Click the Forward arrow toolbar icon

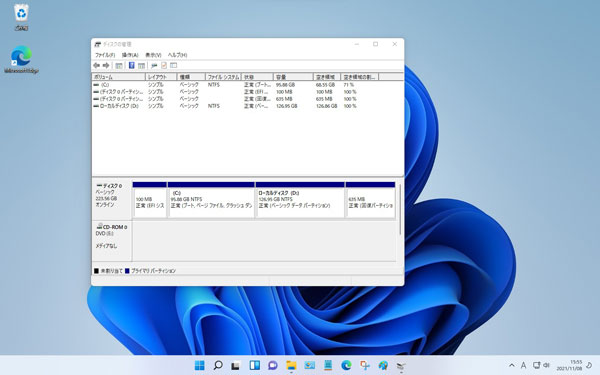[x=106, y=65]
